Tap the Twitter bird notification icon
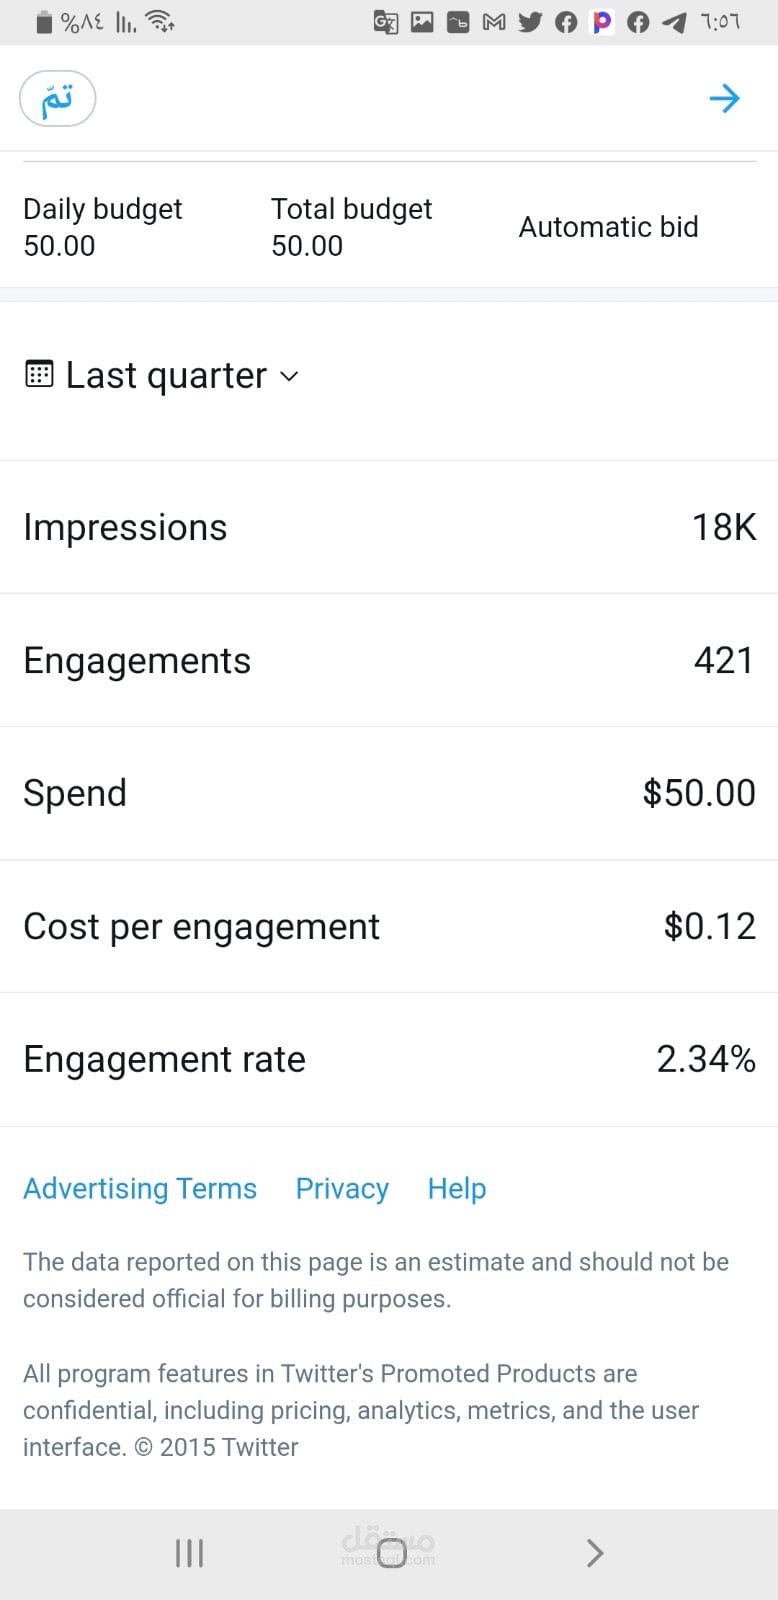The image size is (778, 1600). tap(530, 21)
